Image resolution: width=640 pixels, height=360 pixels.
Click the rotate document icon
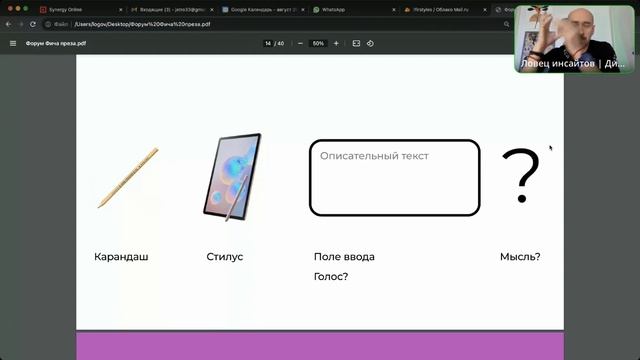370,43
